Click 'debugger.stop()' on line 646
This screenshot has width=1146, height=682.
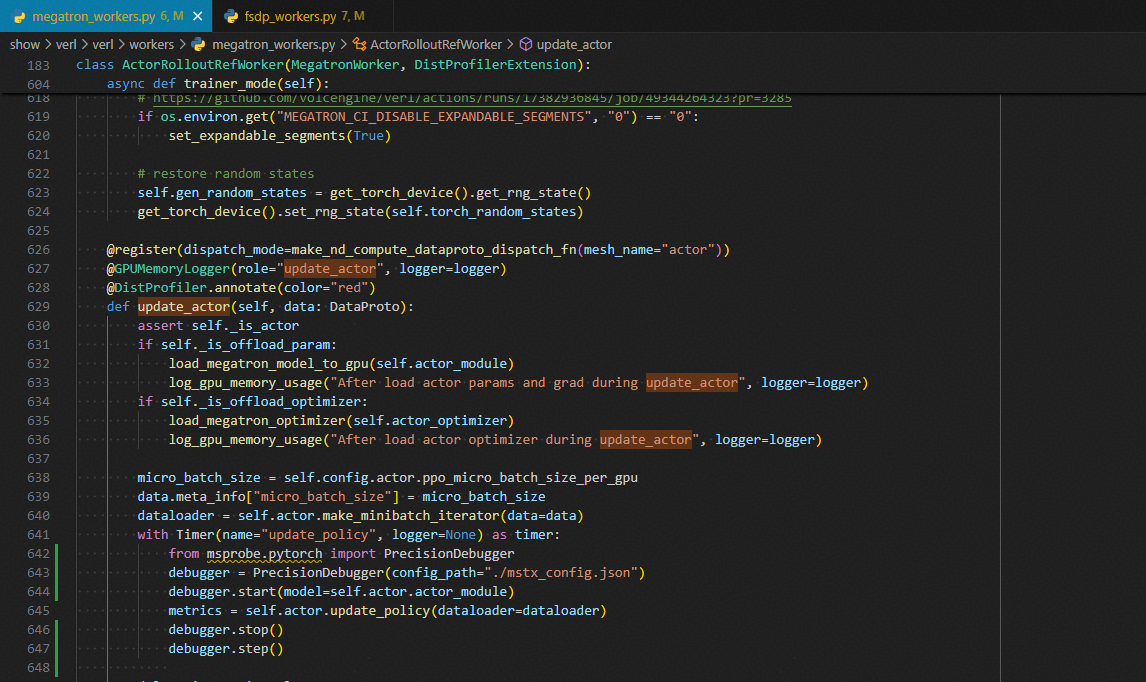226,629
